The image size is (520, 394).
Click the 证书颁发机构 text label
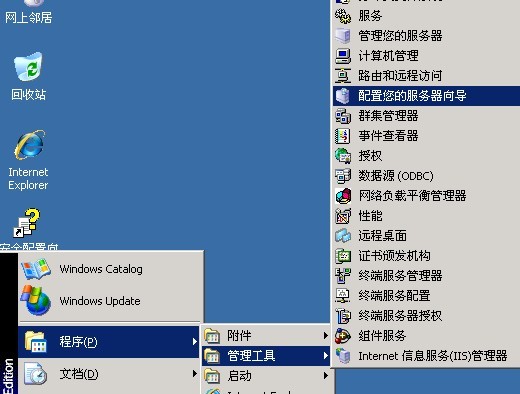[x=394, y=256]
